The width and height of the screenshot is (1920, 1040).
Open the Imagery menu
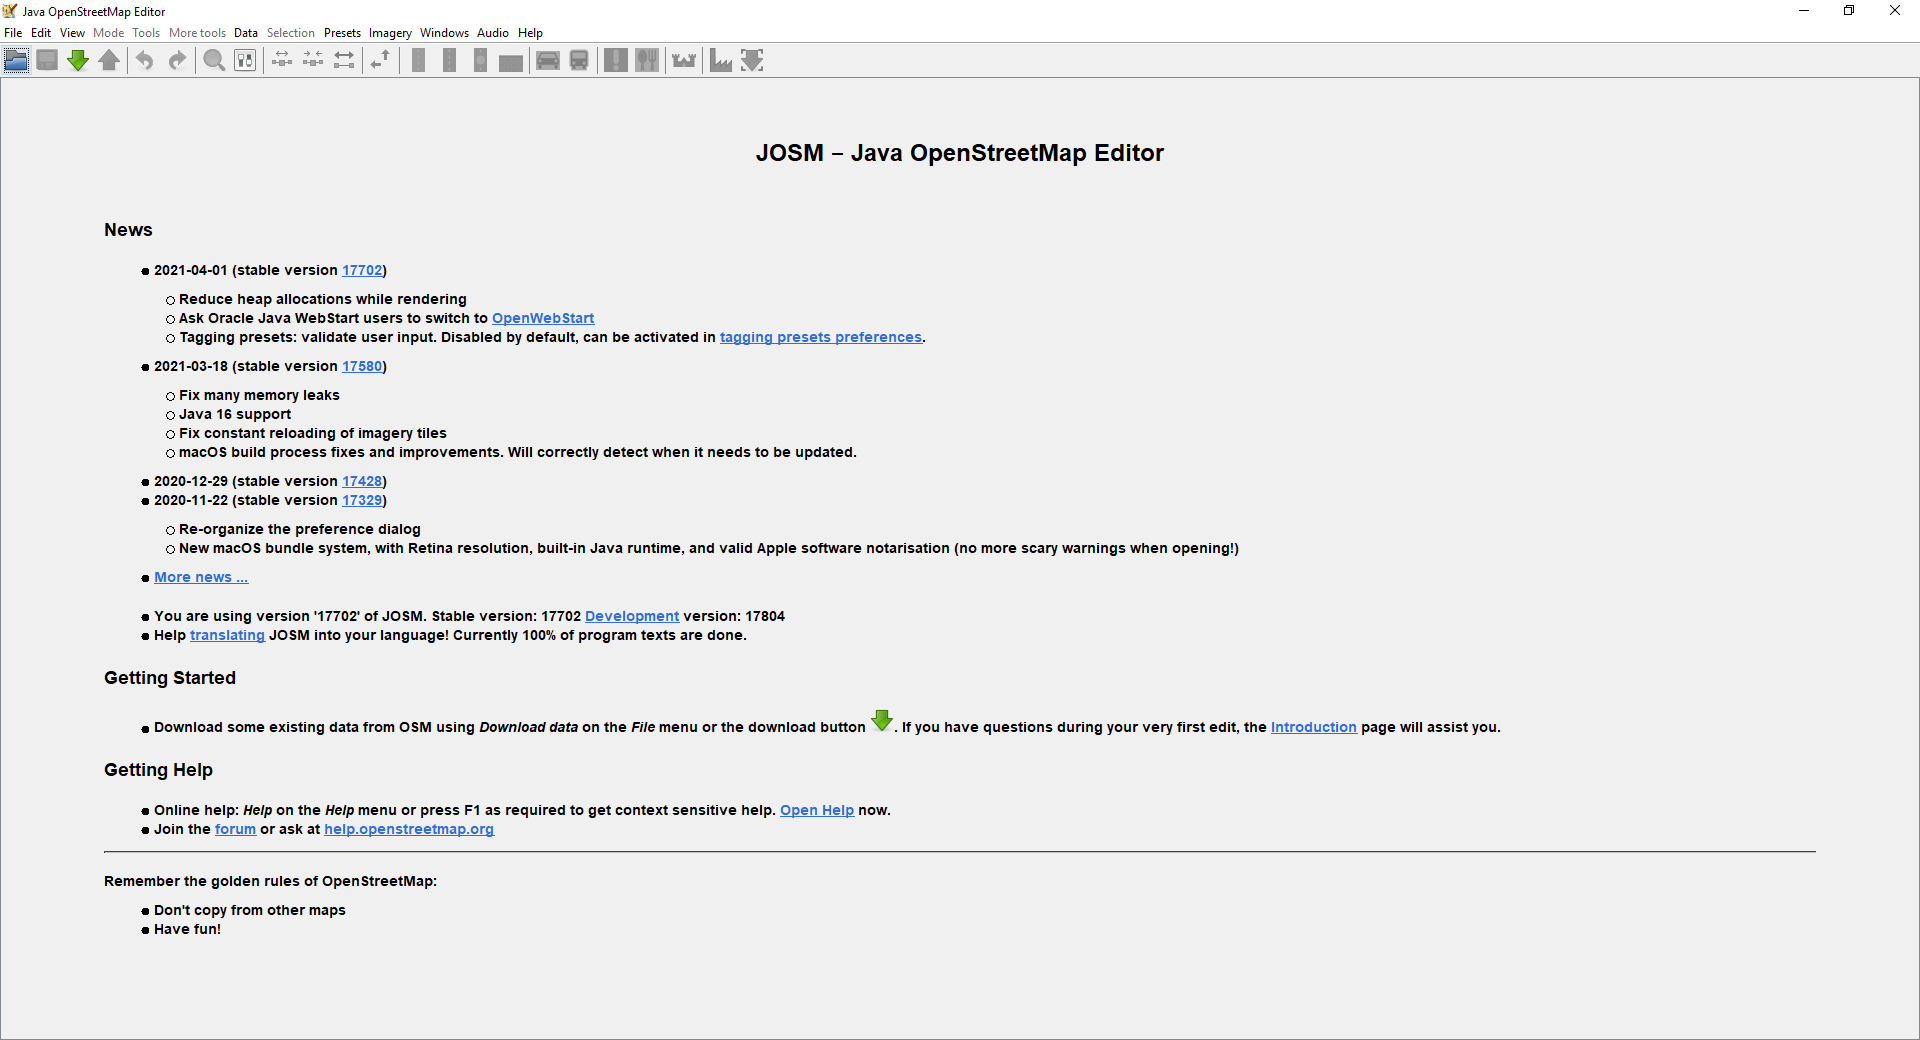click(390, 33)
